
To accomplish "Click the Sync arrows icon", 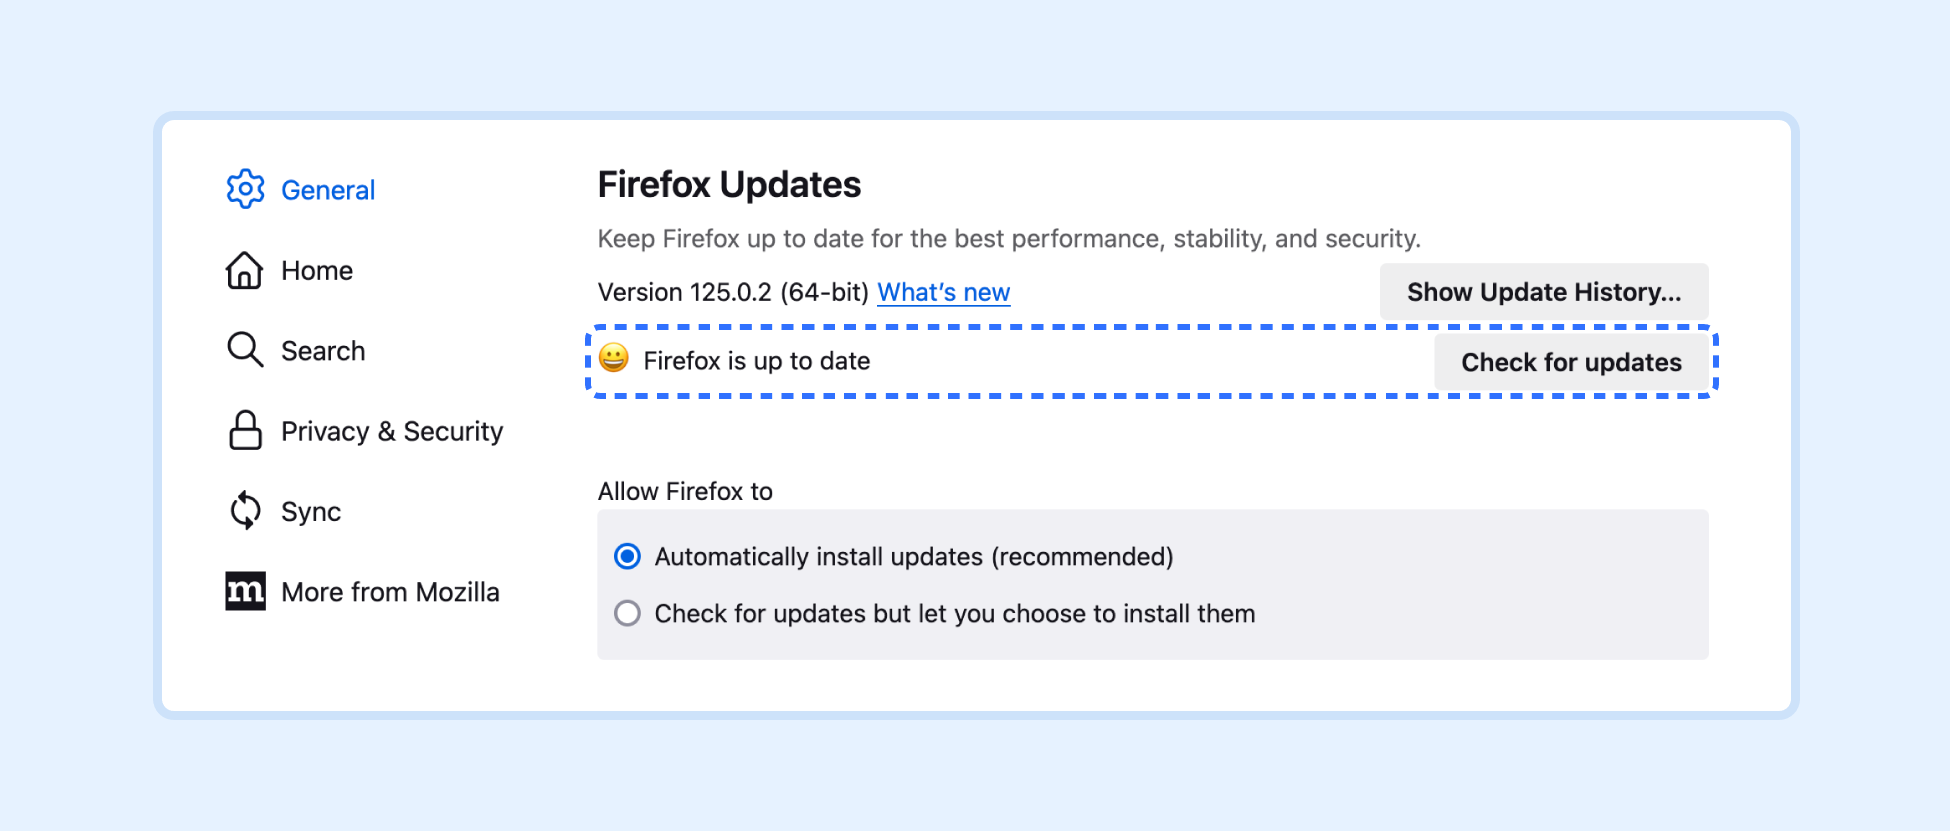I will coord(245,511).
